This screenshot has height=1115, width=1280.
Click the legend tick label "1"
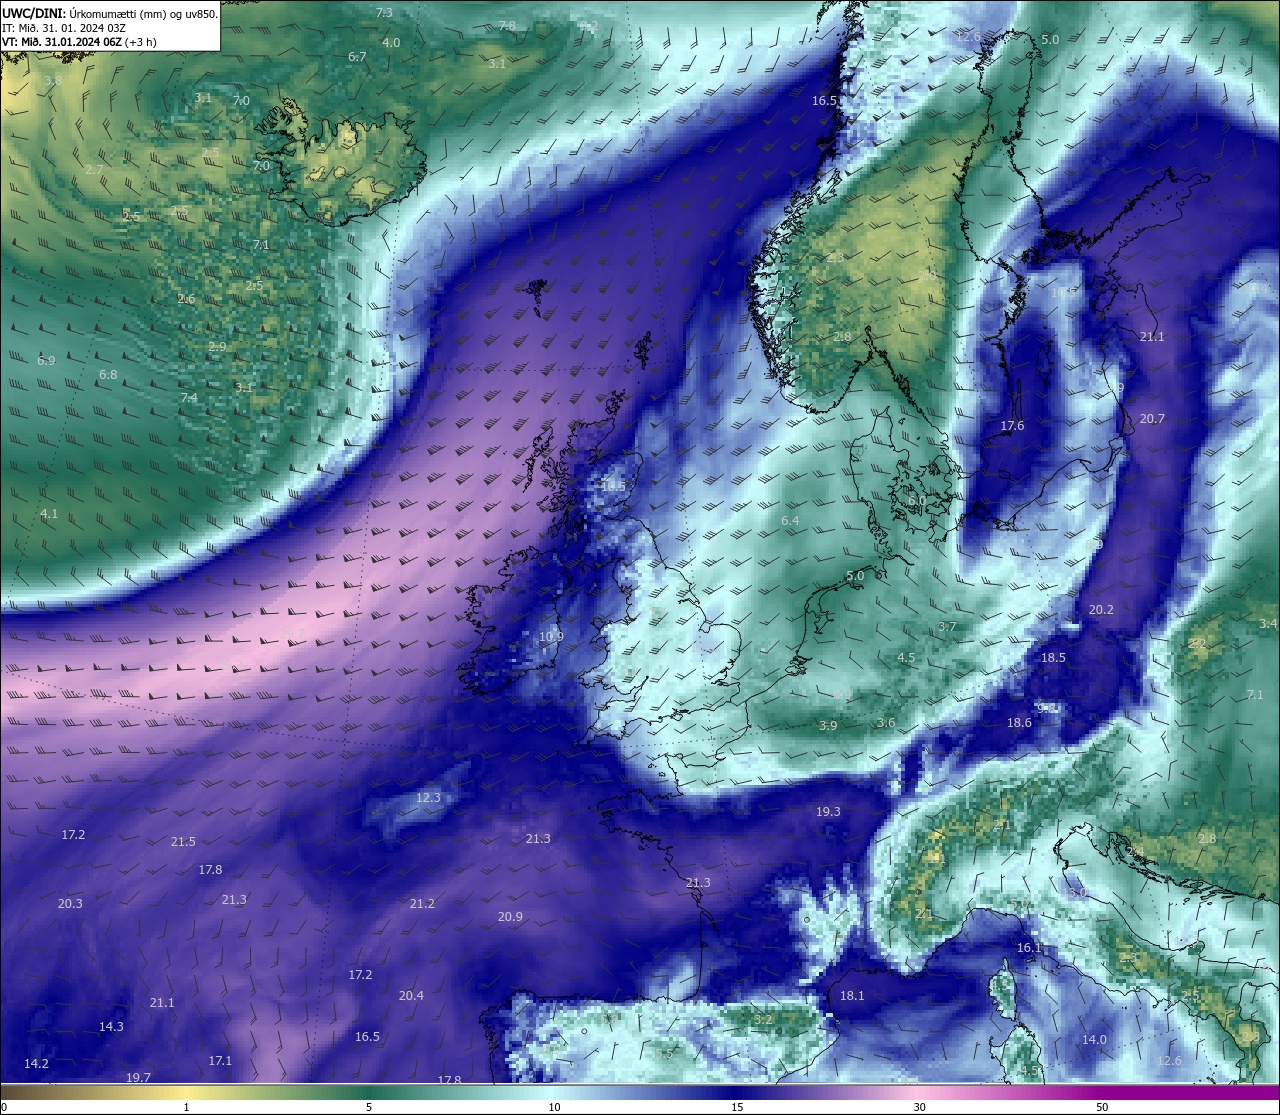coord(186,1107)
